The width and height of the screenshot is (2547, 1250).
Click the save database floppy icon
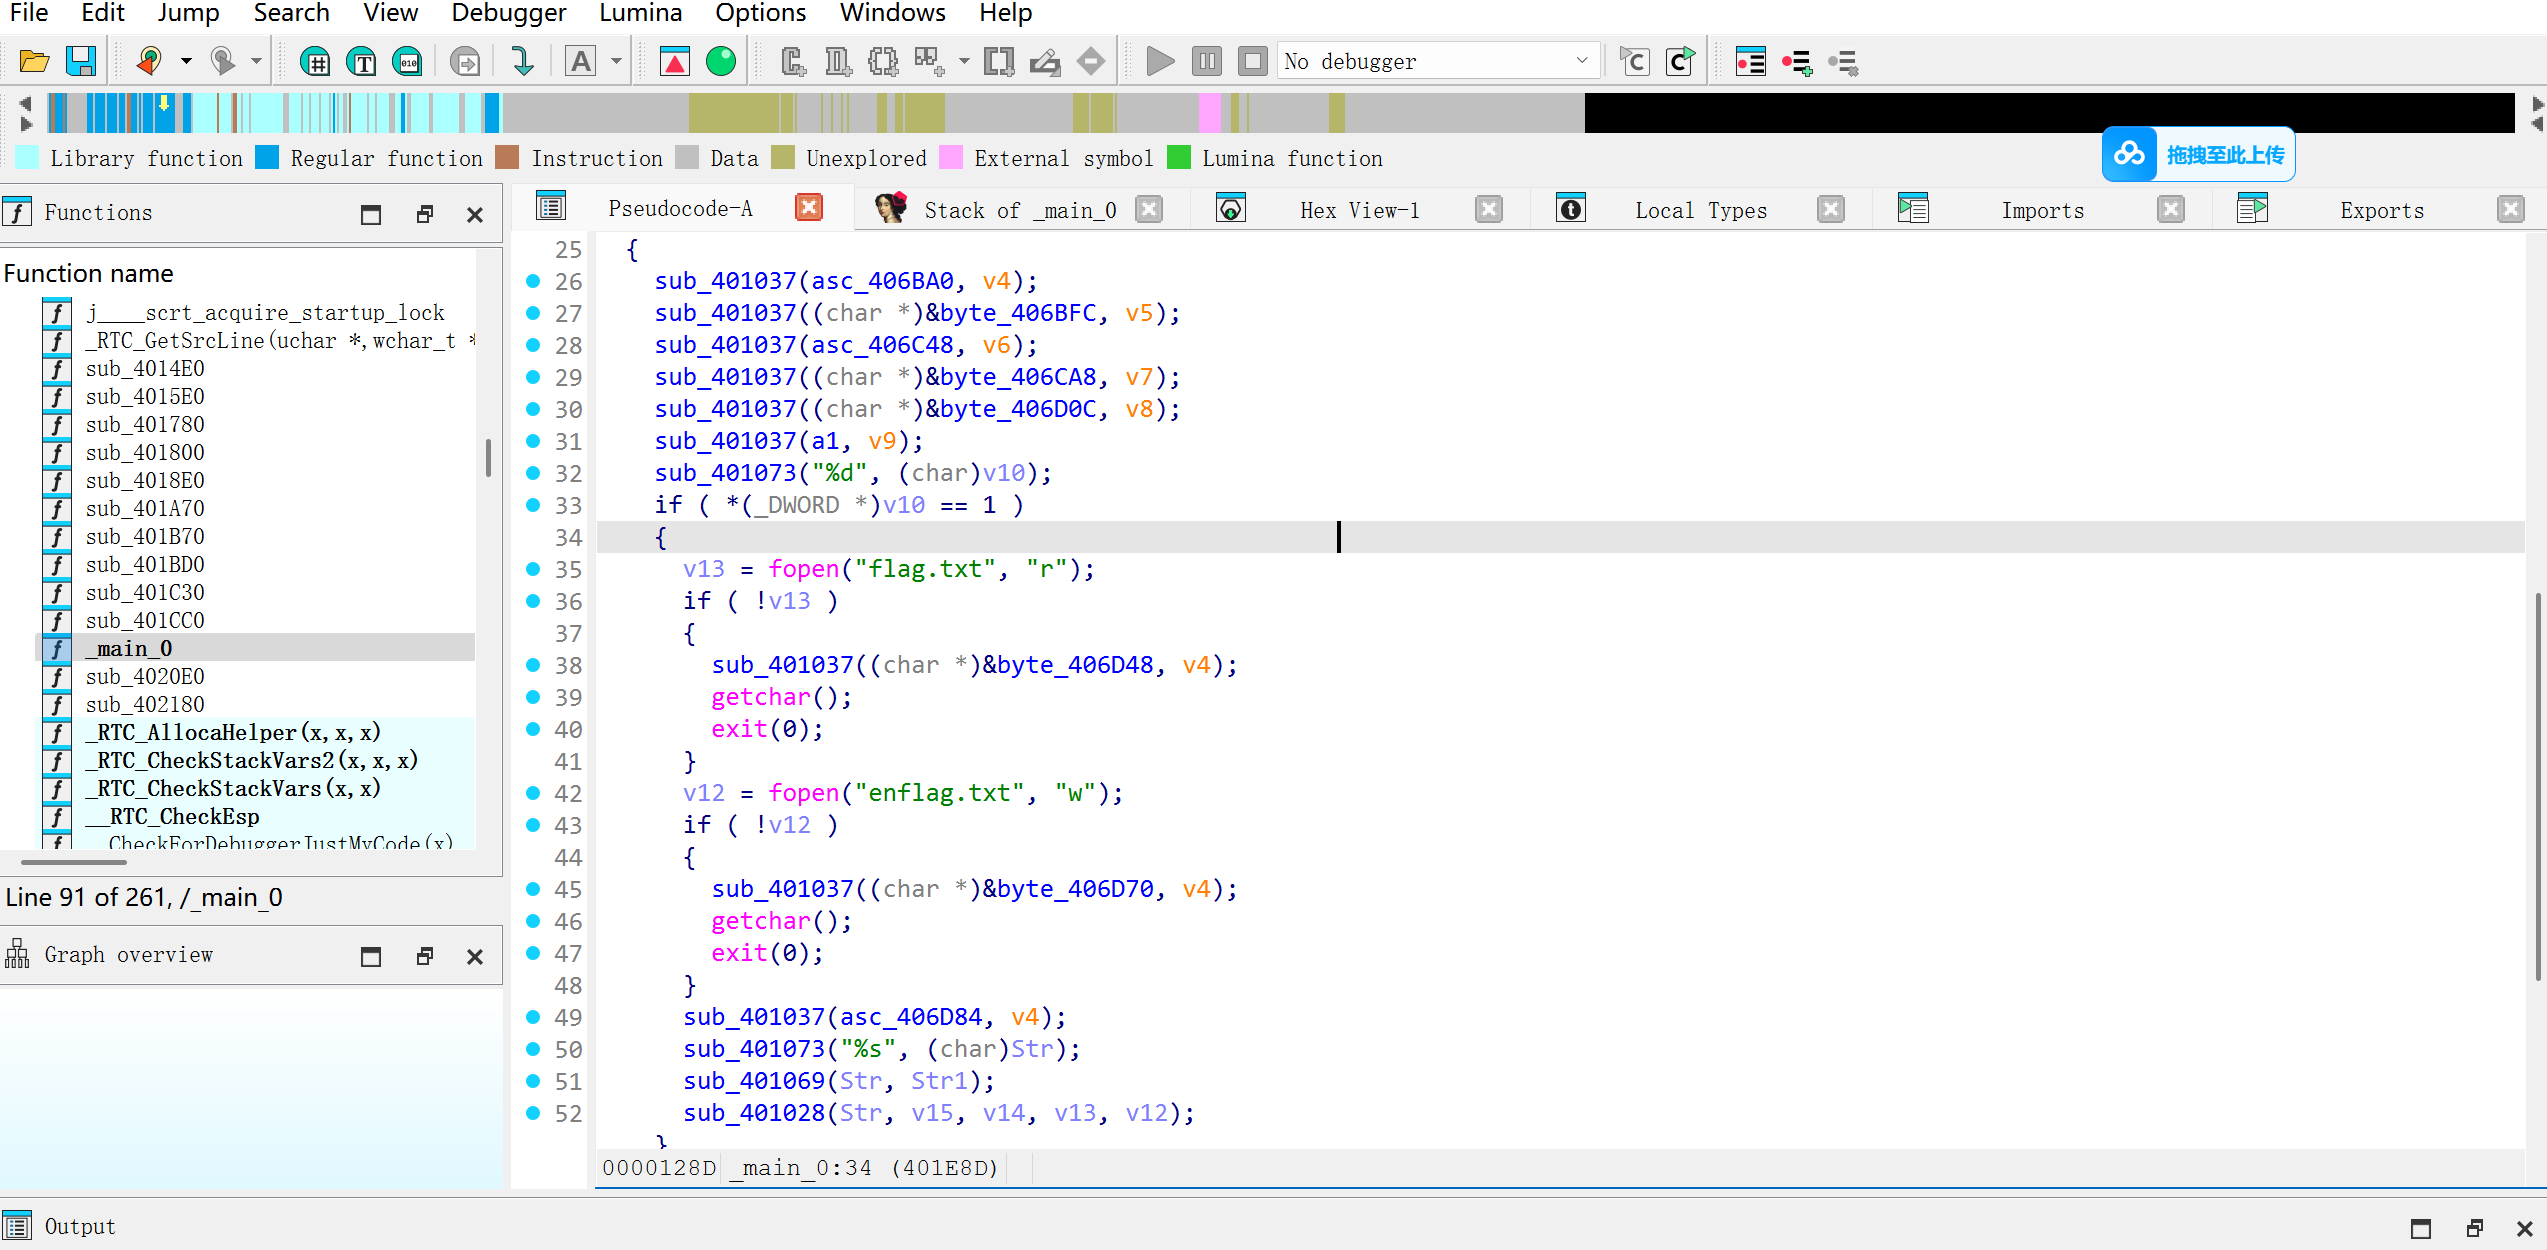(x=81, y=62)
